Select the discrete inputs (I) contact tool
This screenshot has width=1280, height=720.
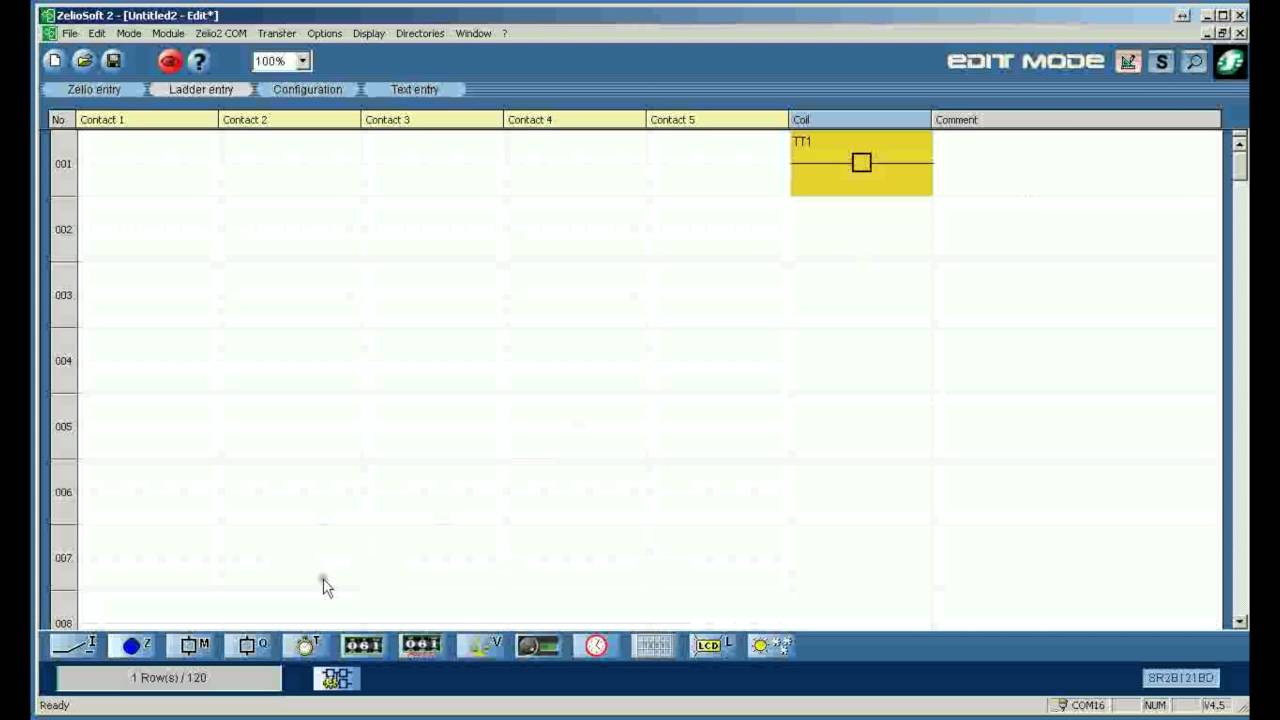(74, 646)
